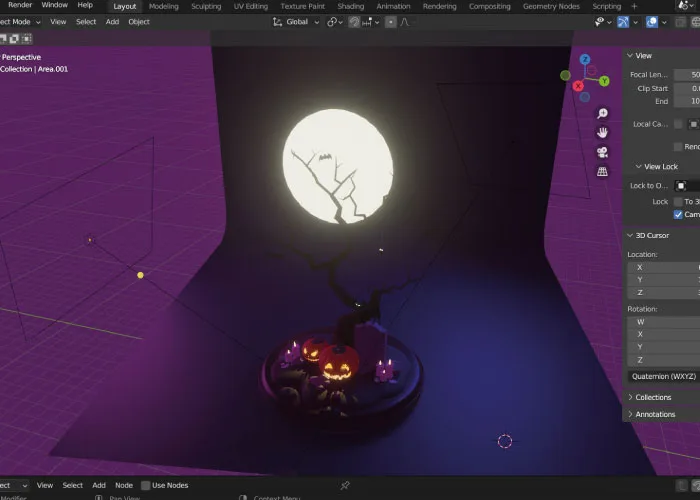Click the viewport visibility eye icon

600,21
